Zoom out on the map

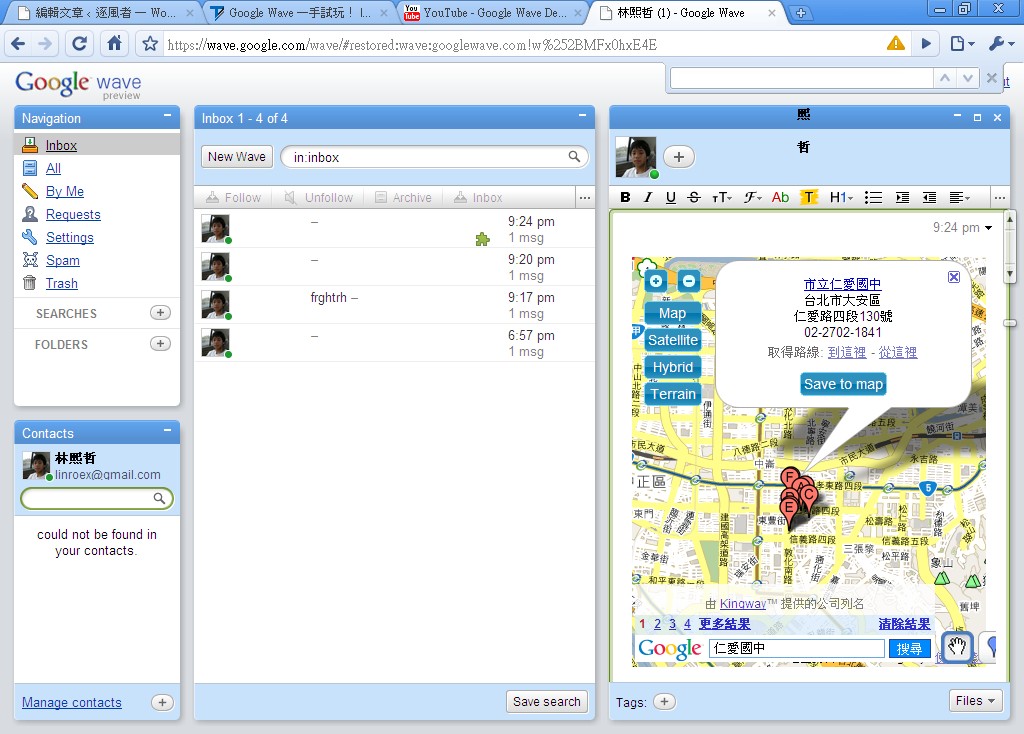pyautogui.click(x=688, y=281)
